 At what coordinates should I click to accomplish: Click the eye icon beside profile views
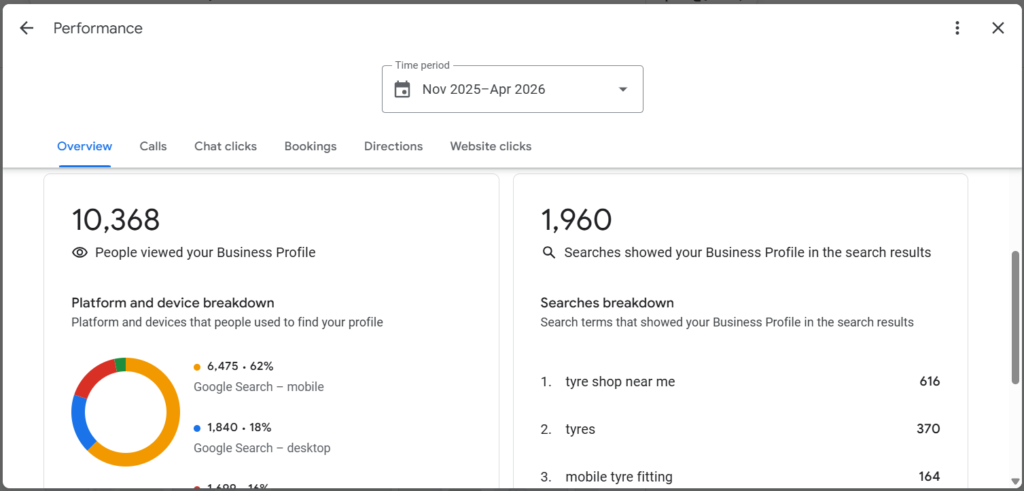(x=80, y=253)
